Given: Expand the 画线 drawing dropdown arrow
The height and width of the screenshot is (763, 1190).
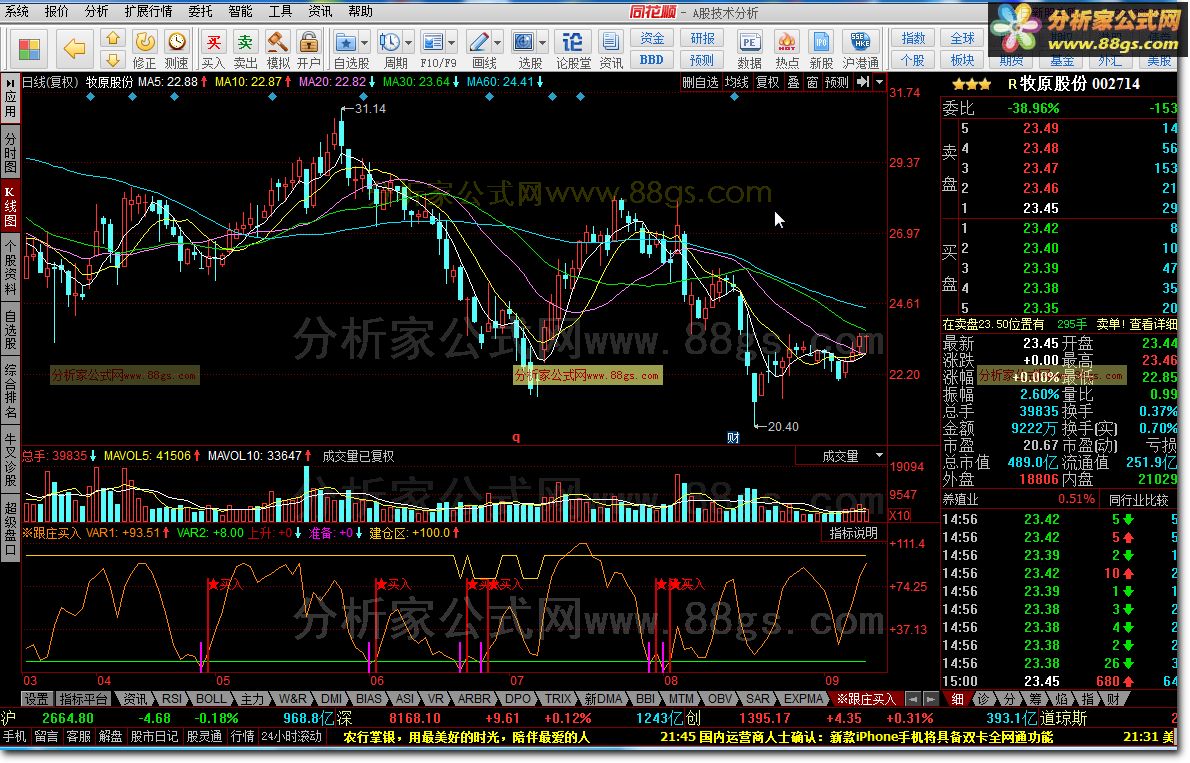Looking at the screenshot, I should [x=498, y=43].
